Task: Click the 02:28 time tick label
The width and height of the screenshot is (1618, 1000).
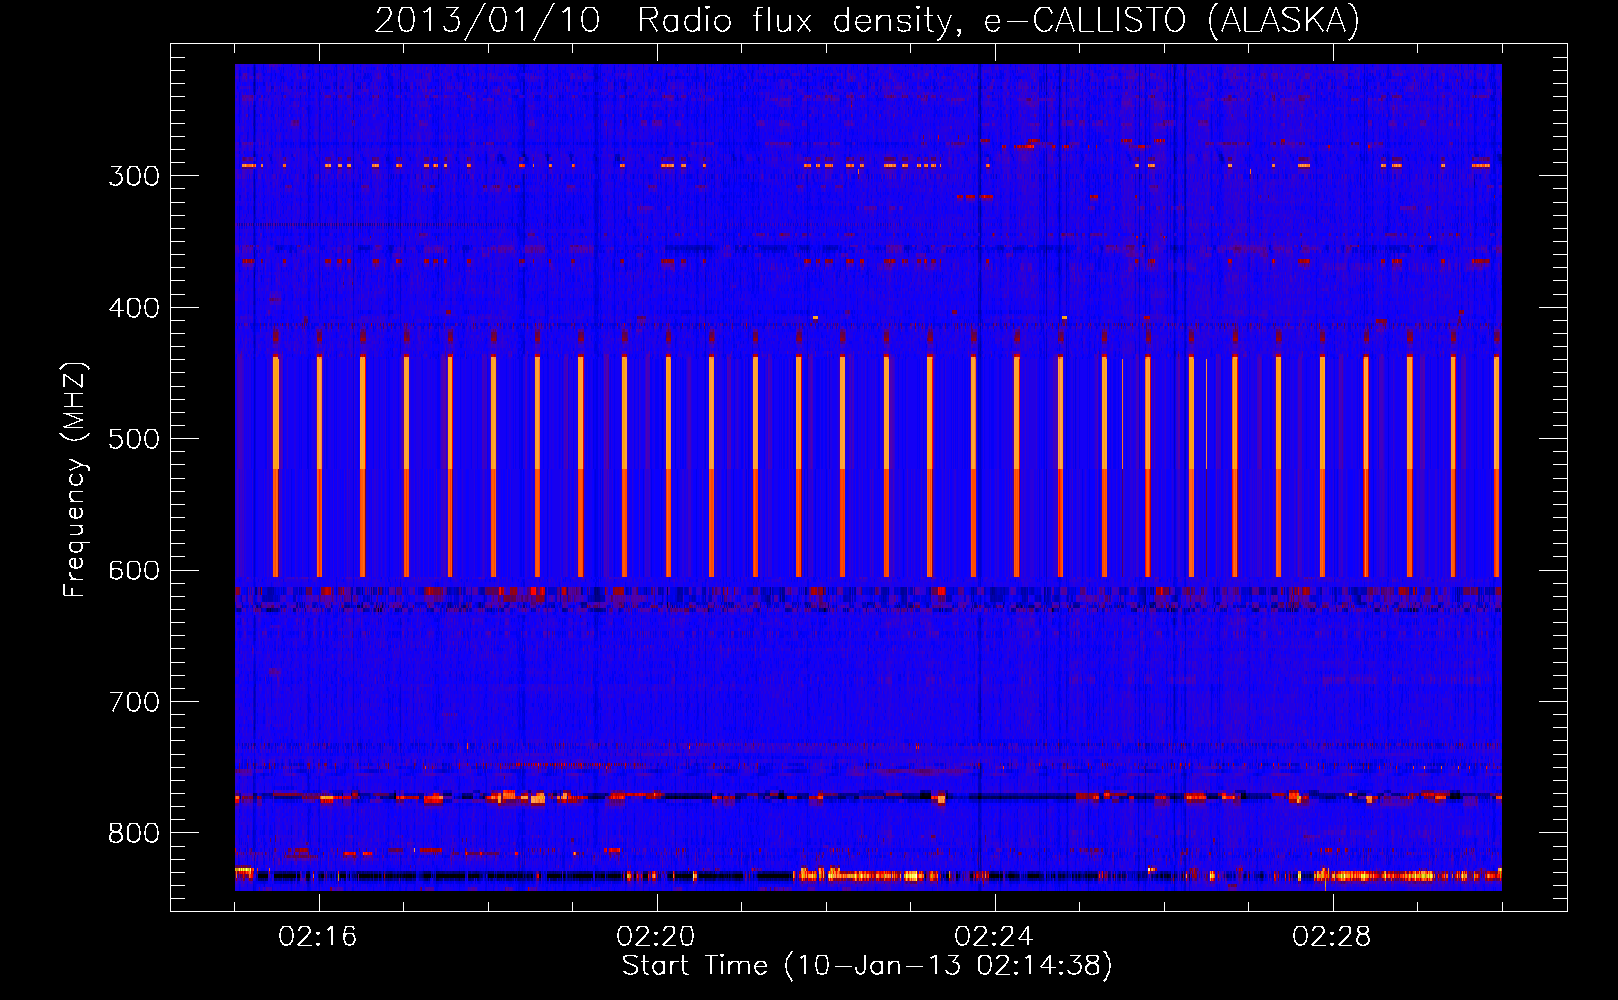Action: point(1332,937)
